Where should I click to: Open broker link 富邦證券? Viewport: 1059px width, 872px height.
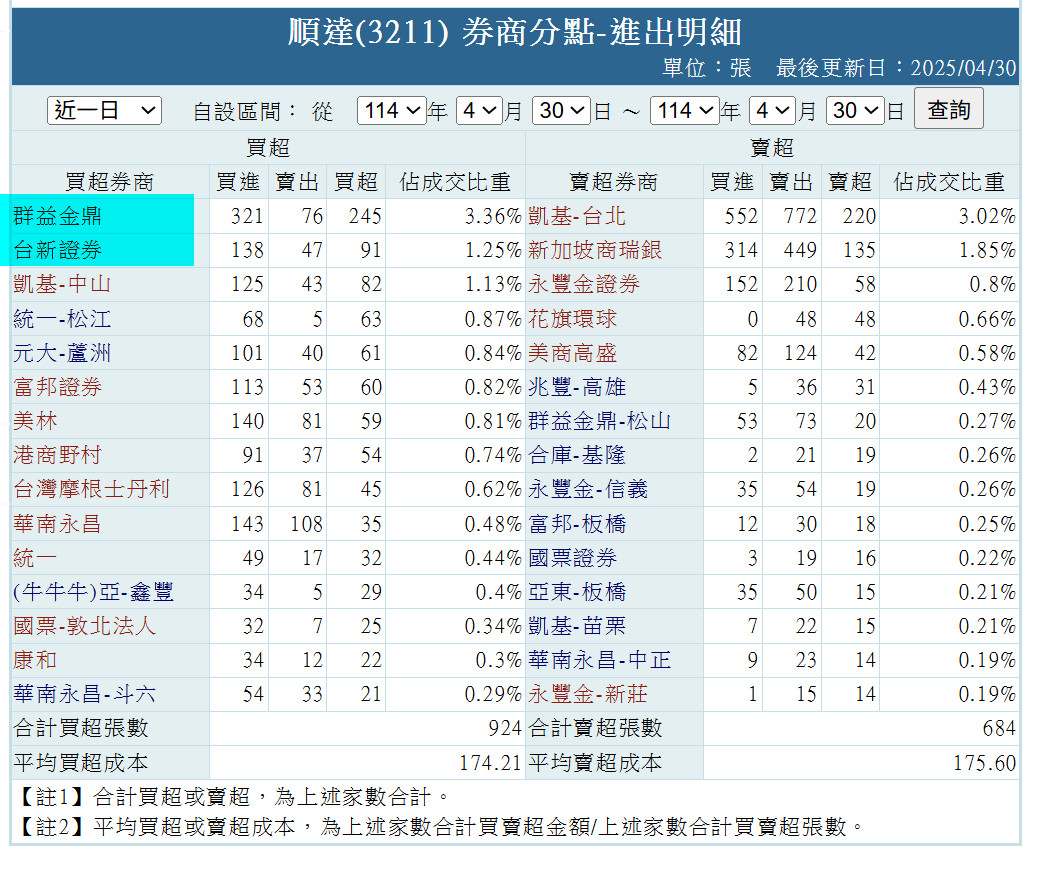tap(57, 387)
